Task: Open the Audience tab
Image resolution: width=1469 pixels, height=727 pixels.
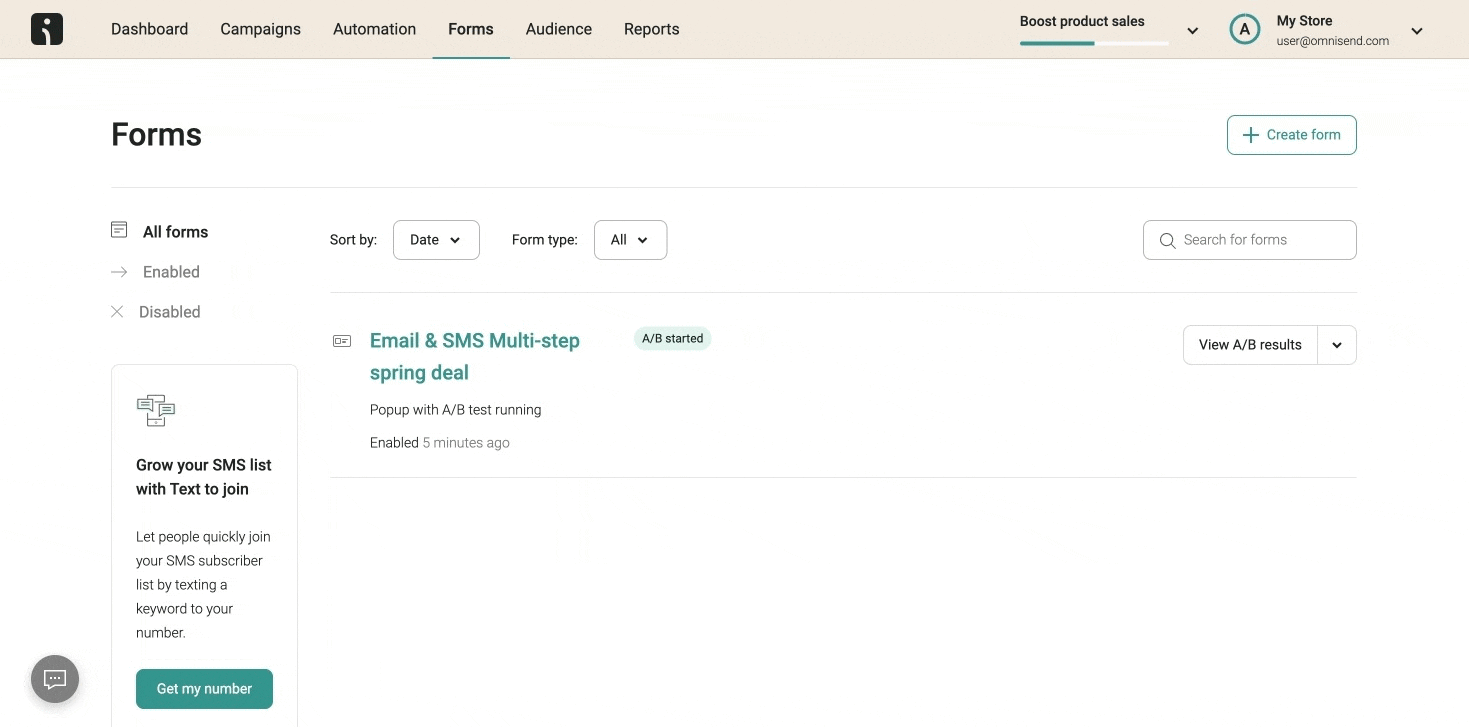Action: click(x=559, y=29)
